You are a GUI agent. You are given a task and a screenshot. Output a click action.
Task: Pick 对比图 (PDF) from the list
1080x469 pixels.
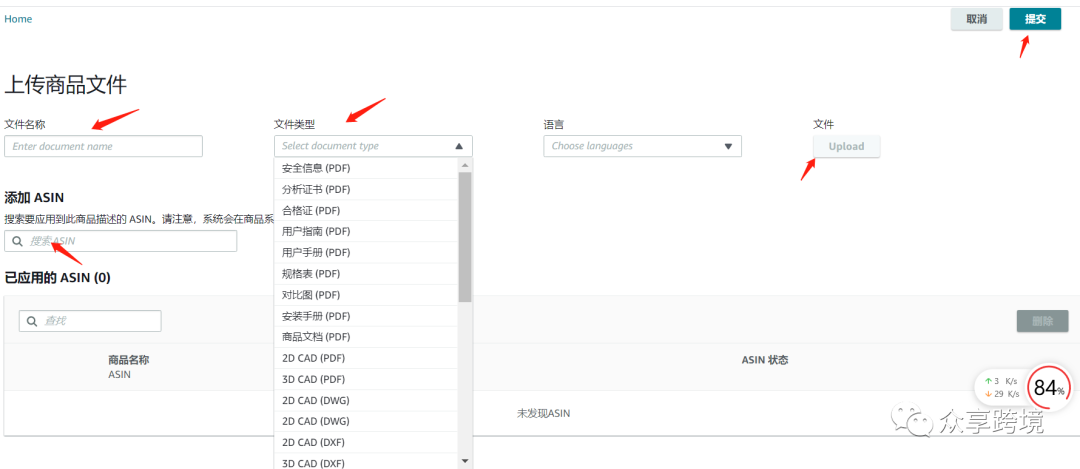(x=366, y=295)
